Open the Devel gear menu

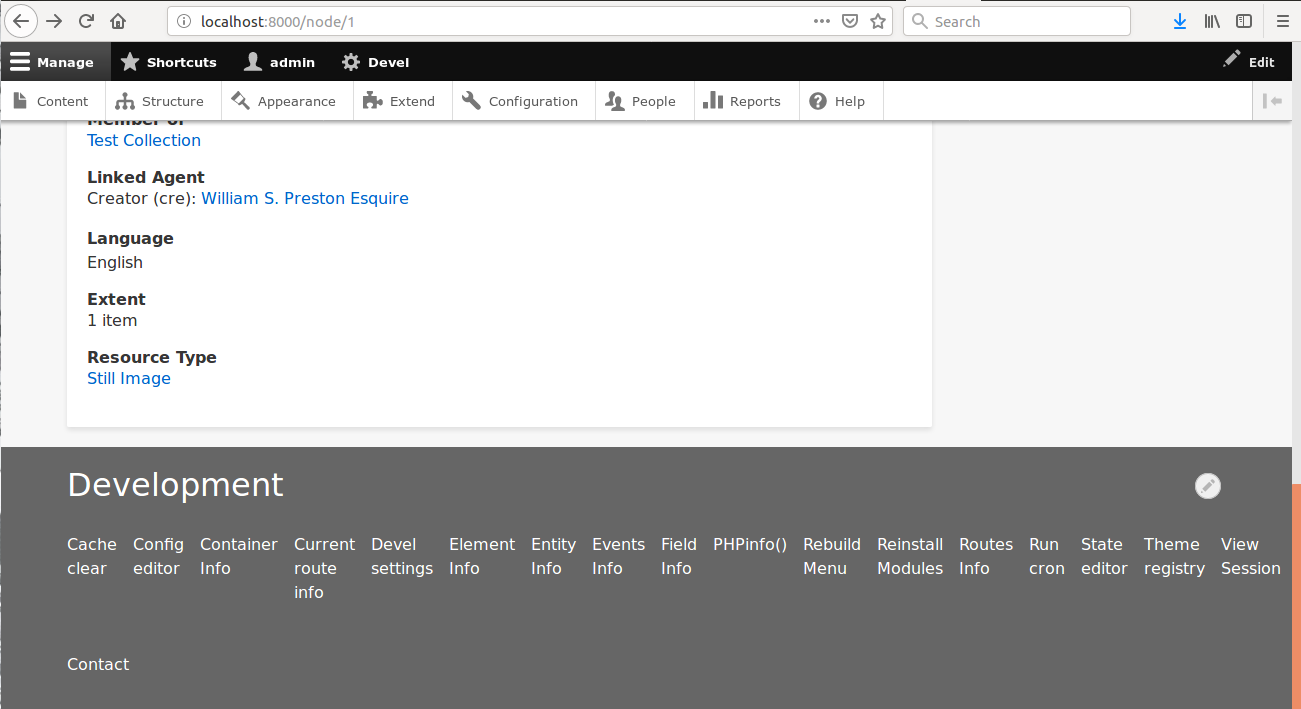[350, 61]
